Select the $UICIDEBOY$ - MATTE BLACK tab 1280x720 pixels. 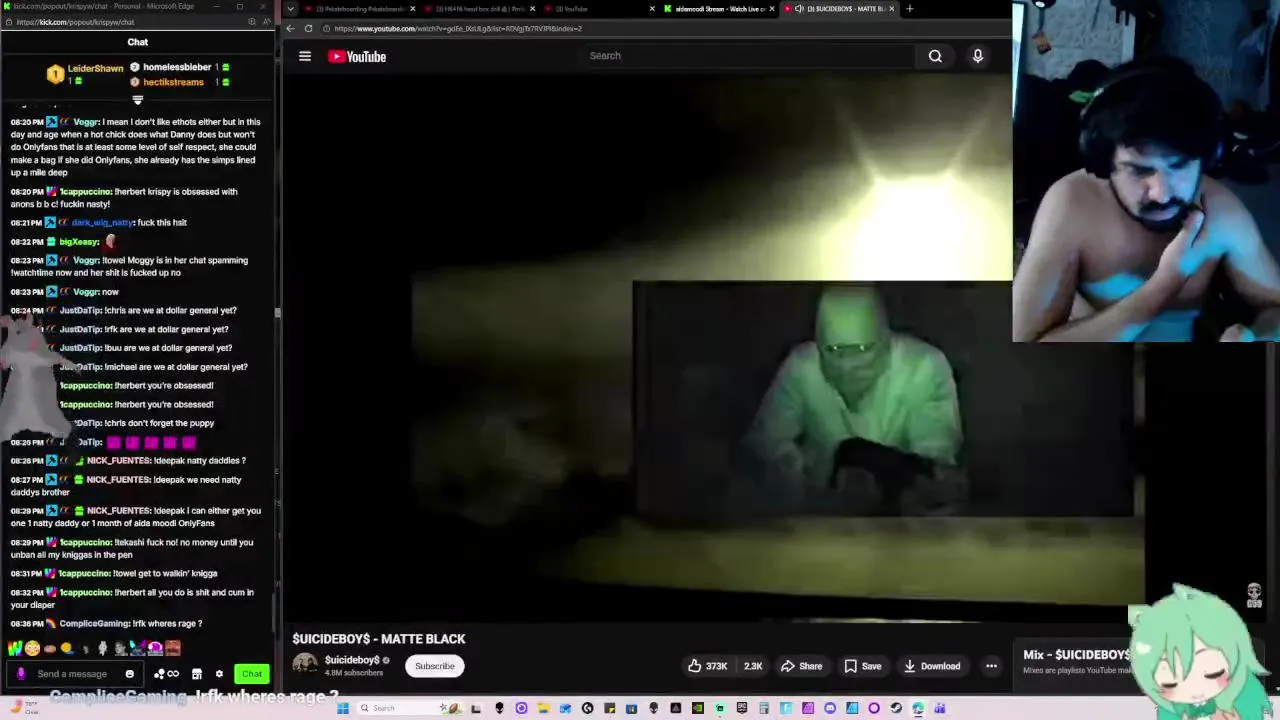click(840, 9)
